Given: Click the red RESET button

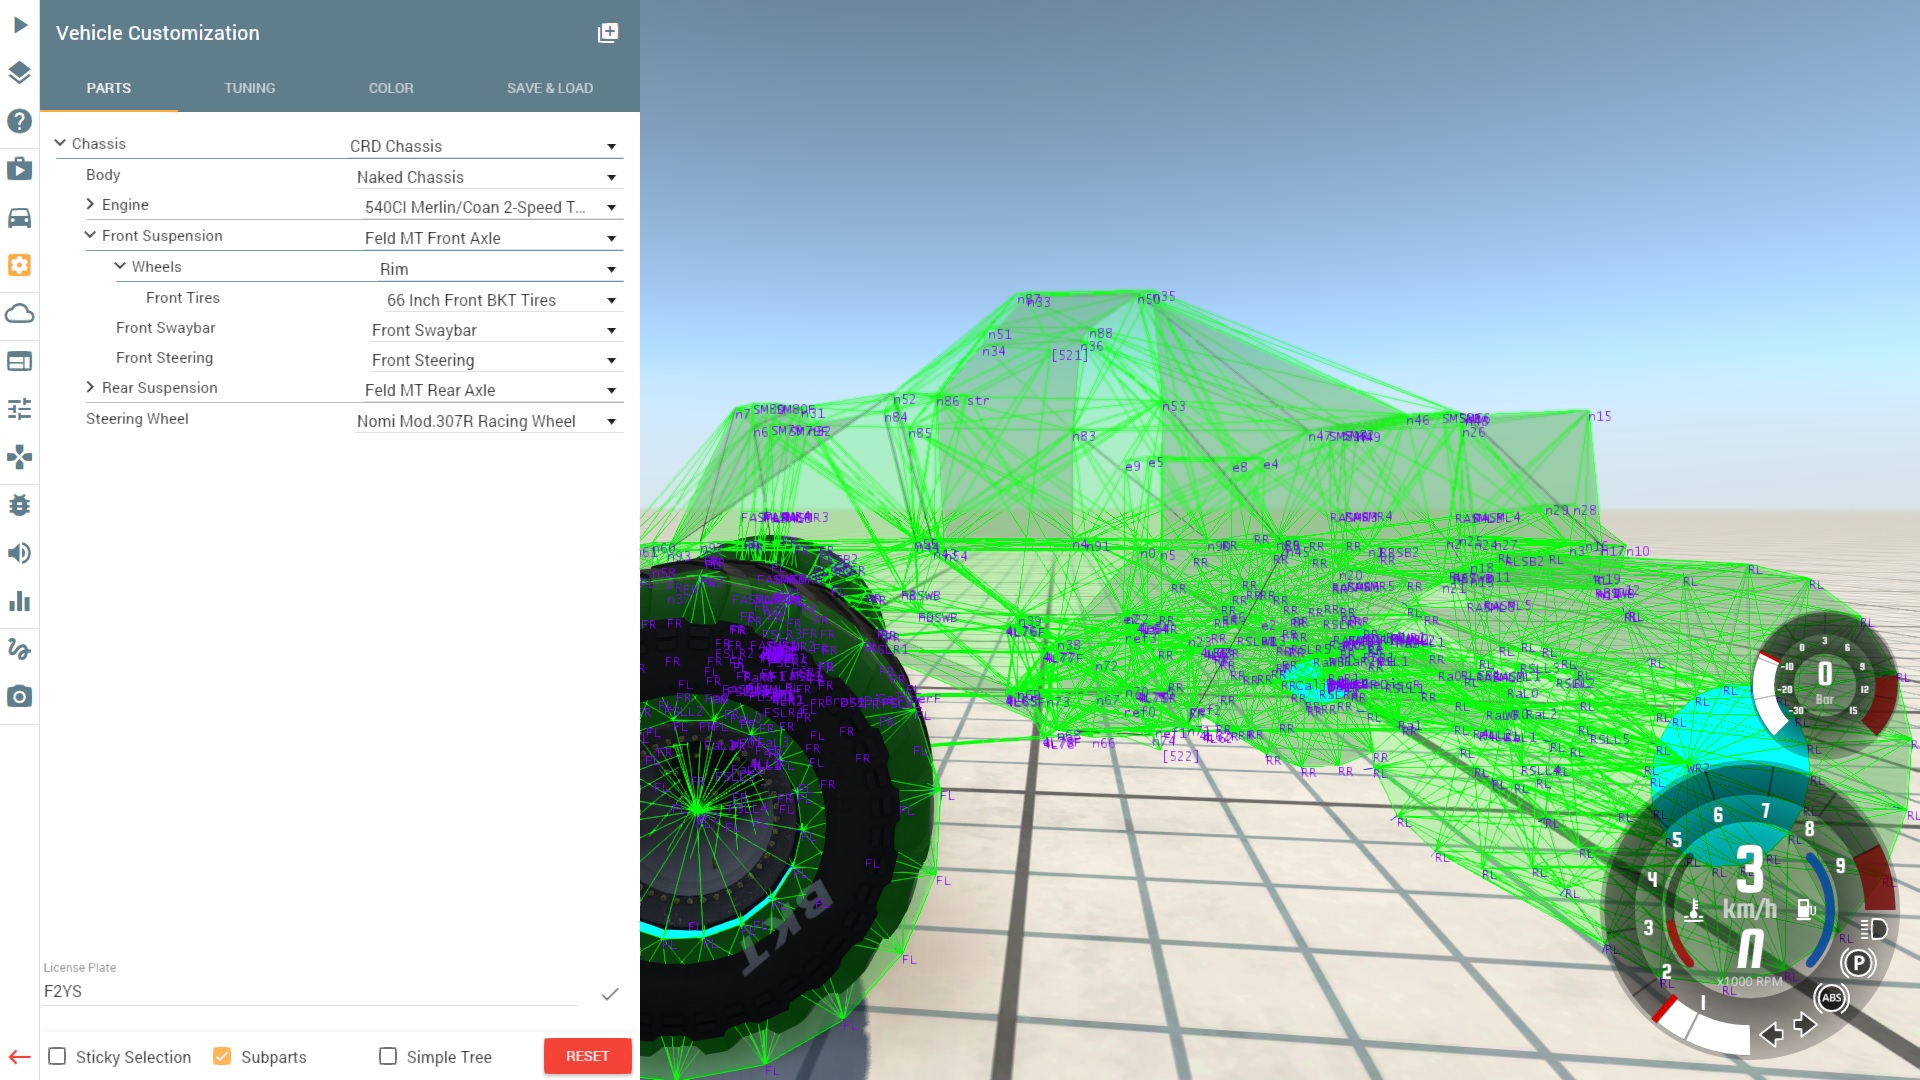Looking at the screenshot, I should pos(588,1056).
